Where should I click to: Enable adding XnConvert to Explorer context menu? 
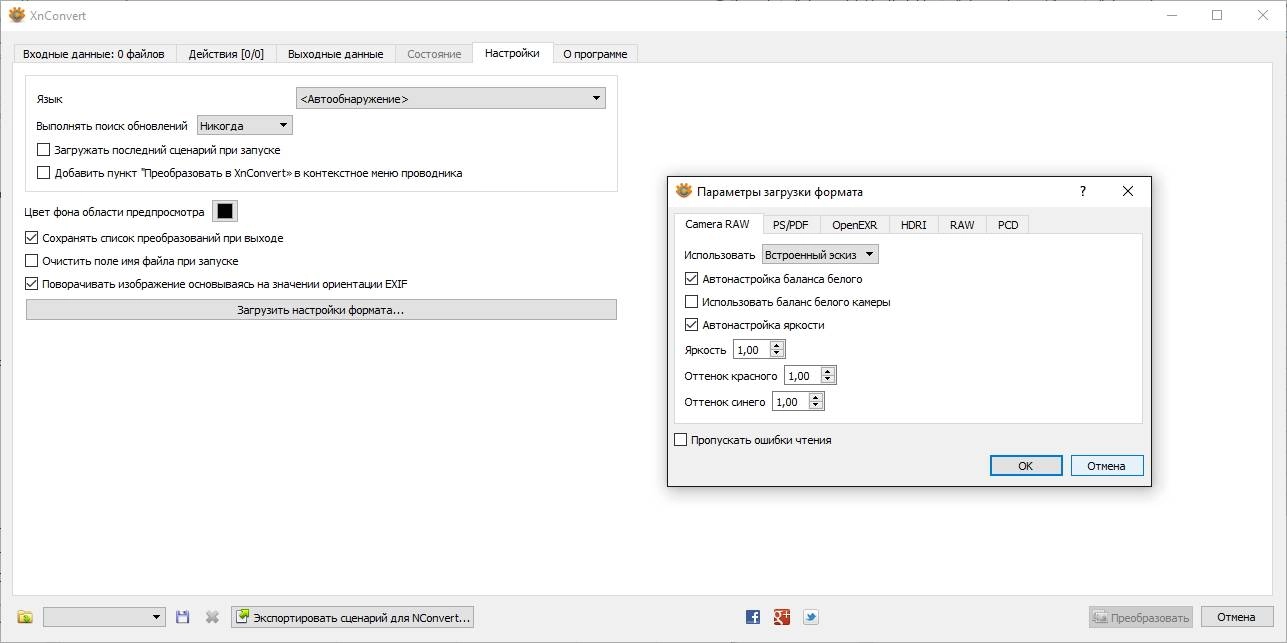[x=43, y=172]
